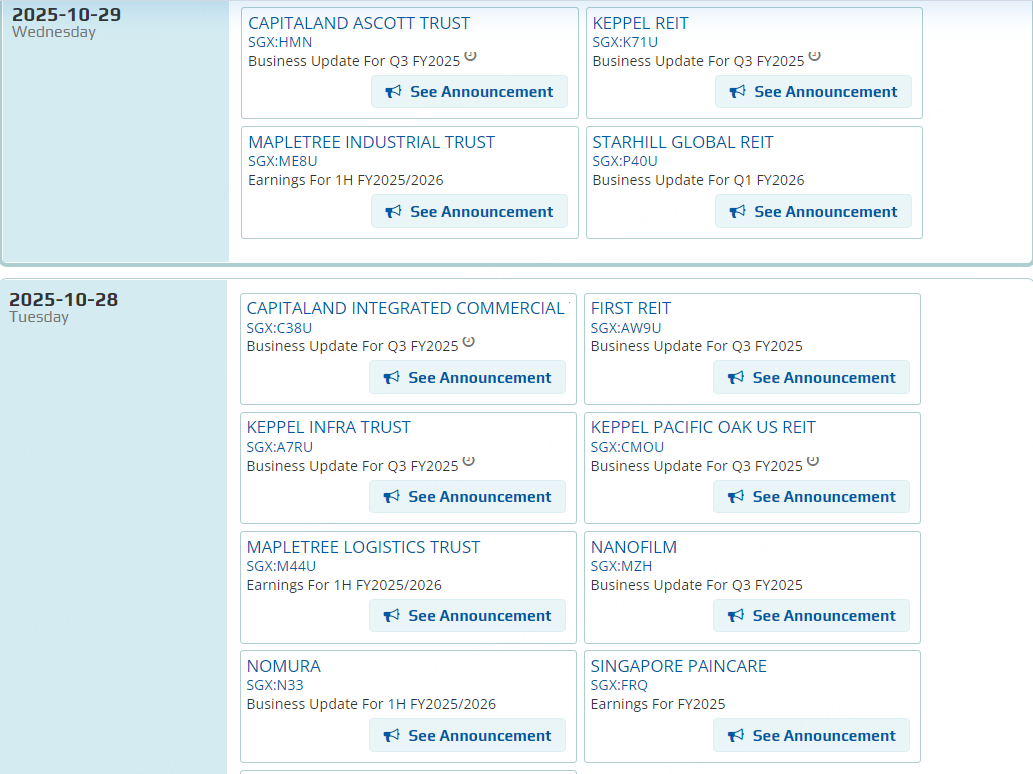Click the megaphone icon in CapitaLand Ascott Trust card
Image resolution: width=1033 pixels, height=774 pixels.
(x=393, y=92)
